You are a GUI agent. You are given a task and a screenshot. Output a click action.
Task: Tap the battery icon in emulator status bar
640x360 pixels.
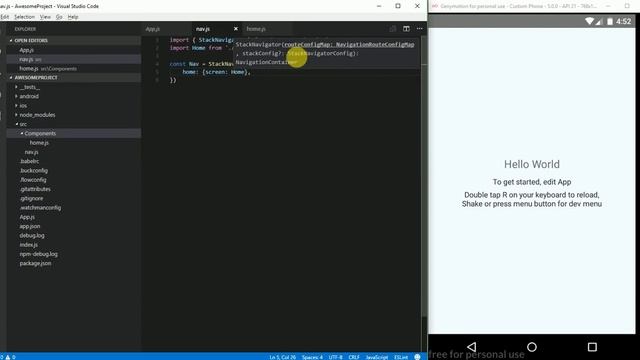point(609,21)
